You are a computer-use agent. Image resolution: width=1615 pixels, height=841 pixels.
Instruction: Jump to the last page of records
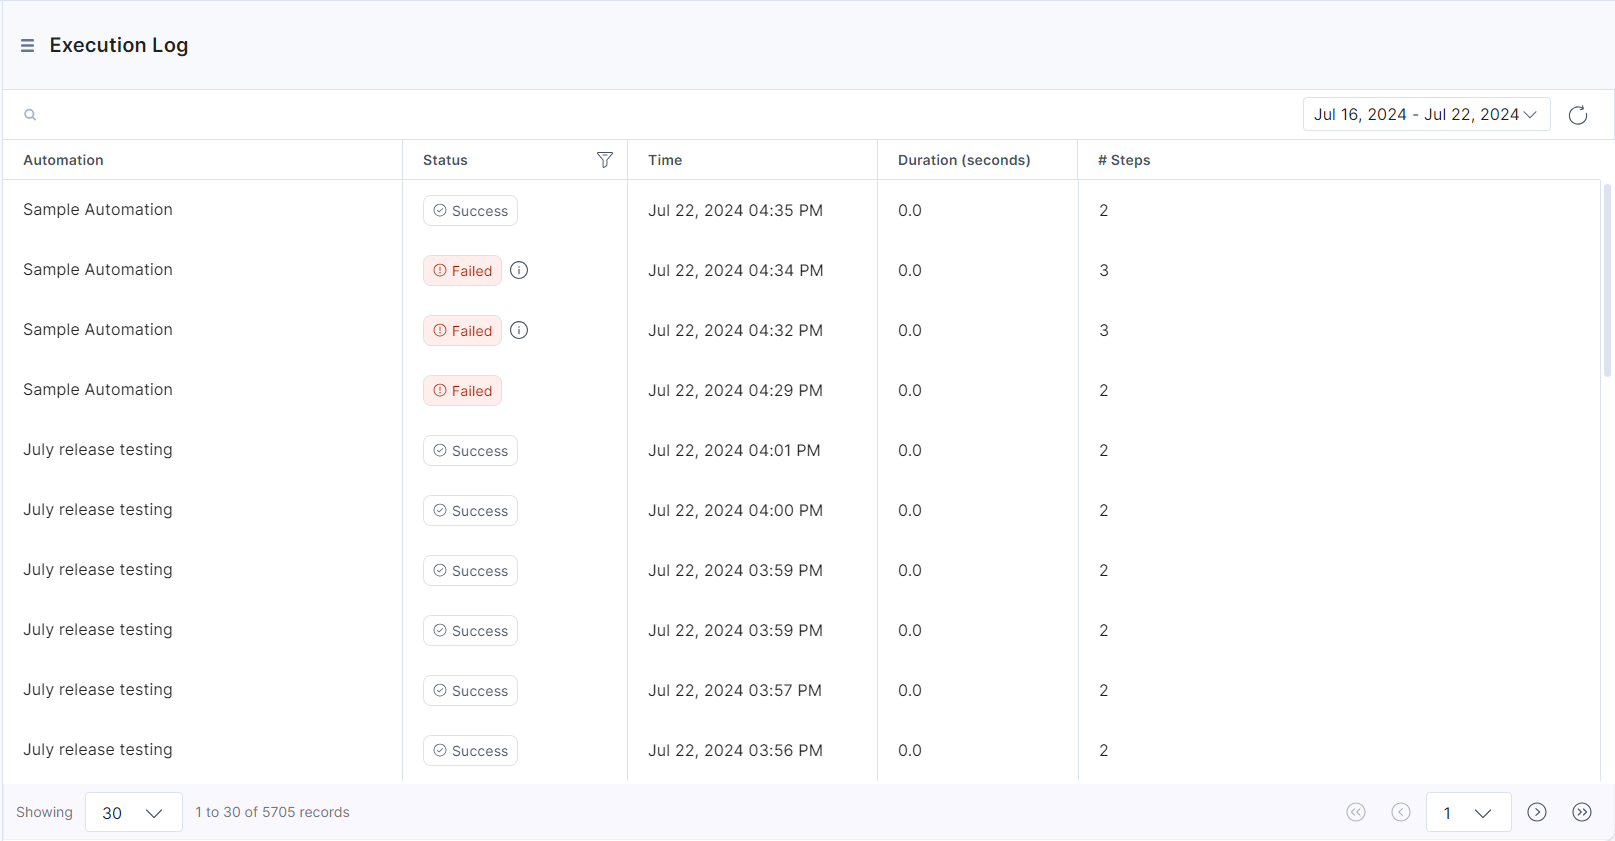pos(1581,812)
